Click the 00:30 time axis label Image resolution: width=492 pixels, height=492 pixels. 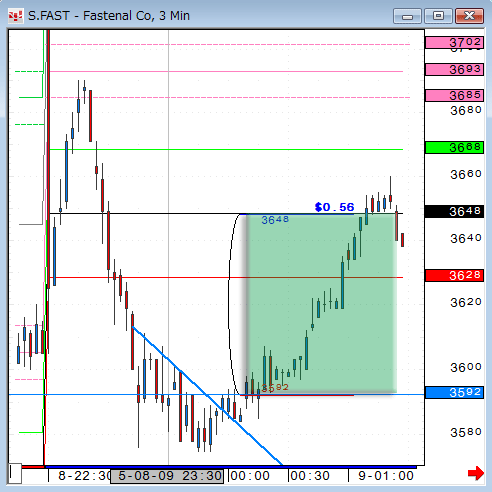point(310,476)
